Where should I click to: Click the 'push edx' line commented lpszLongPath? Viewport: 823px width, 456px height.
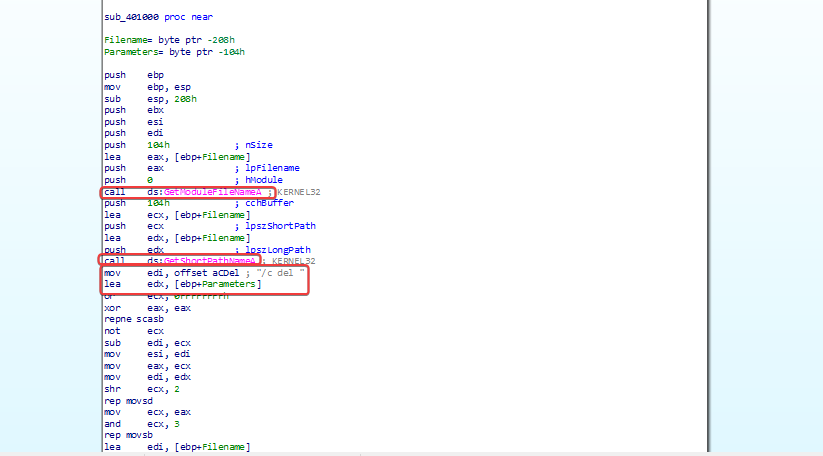(x=207, y=250)
